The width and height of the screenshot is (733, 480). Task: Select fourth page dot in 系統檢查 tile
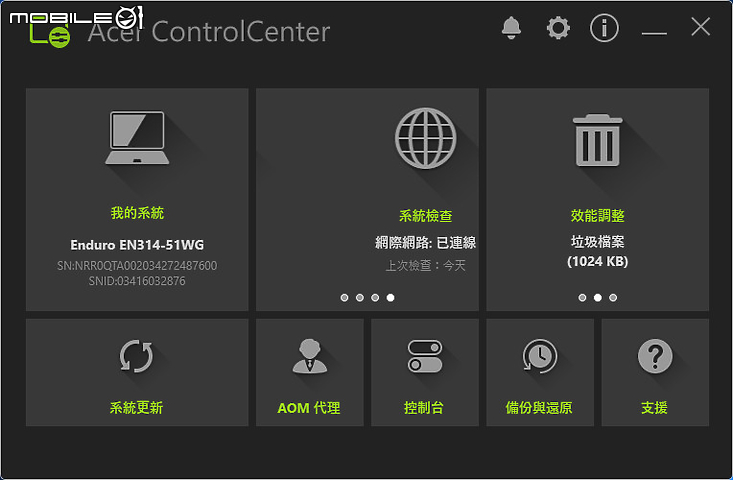point(390,298)
